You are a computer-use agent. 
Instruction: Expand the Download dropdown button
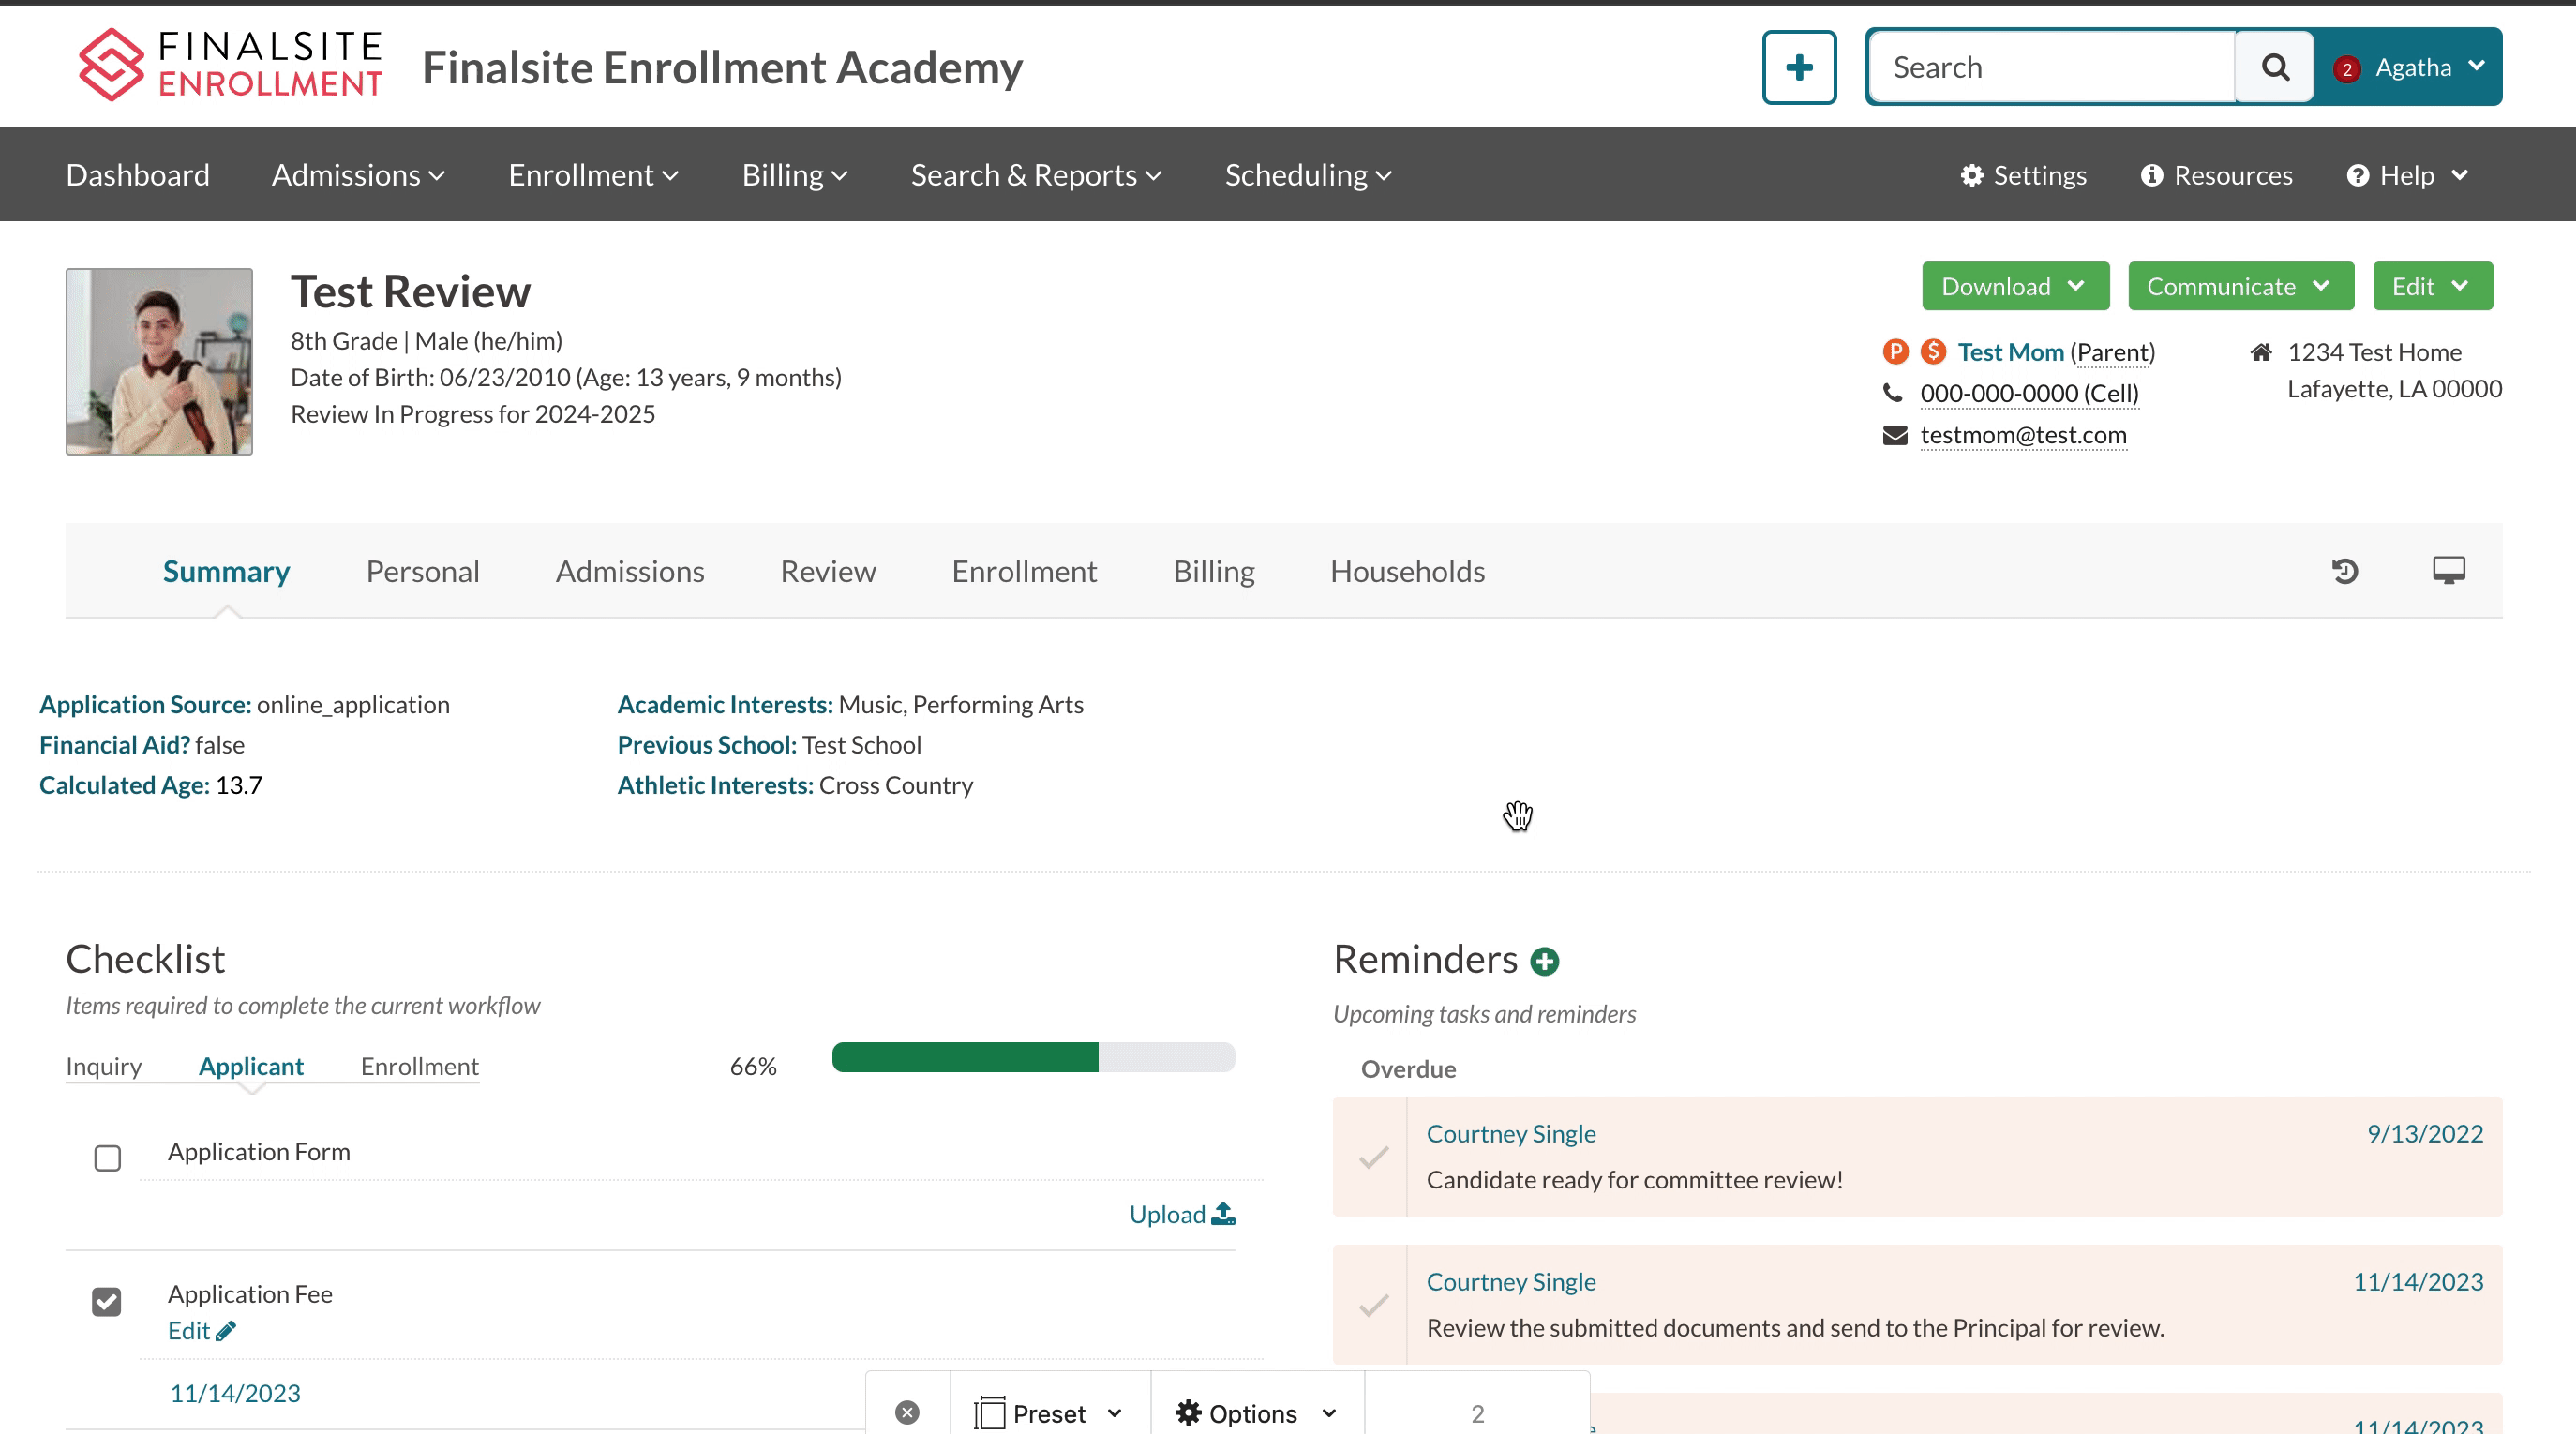[x=2014, y=287]
